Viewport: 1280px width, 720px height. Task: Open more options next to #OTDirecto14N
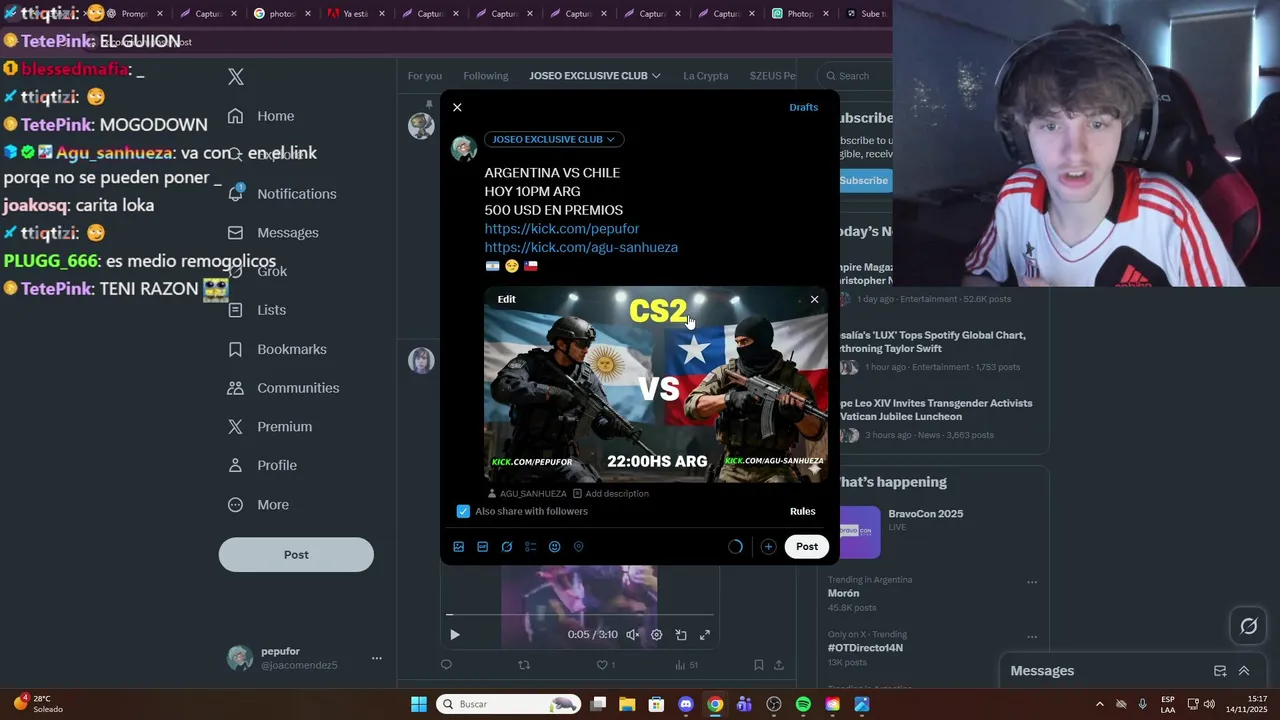[x=1032, y=637]
